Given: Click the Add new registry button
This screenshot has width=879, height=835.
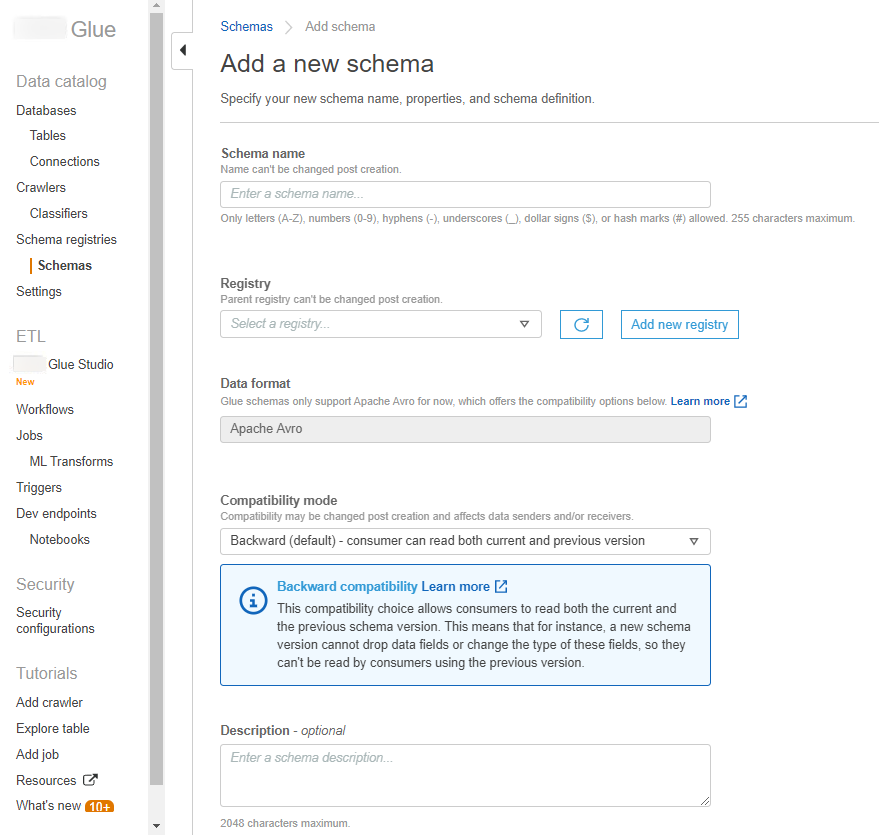Looking at the screenshot, I should click(679, 324).
